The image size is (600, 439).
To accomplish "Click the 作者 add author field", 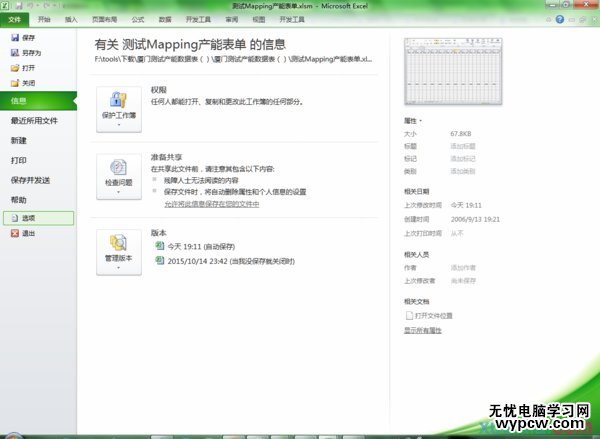I will pos(463,268).
